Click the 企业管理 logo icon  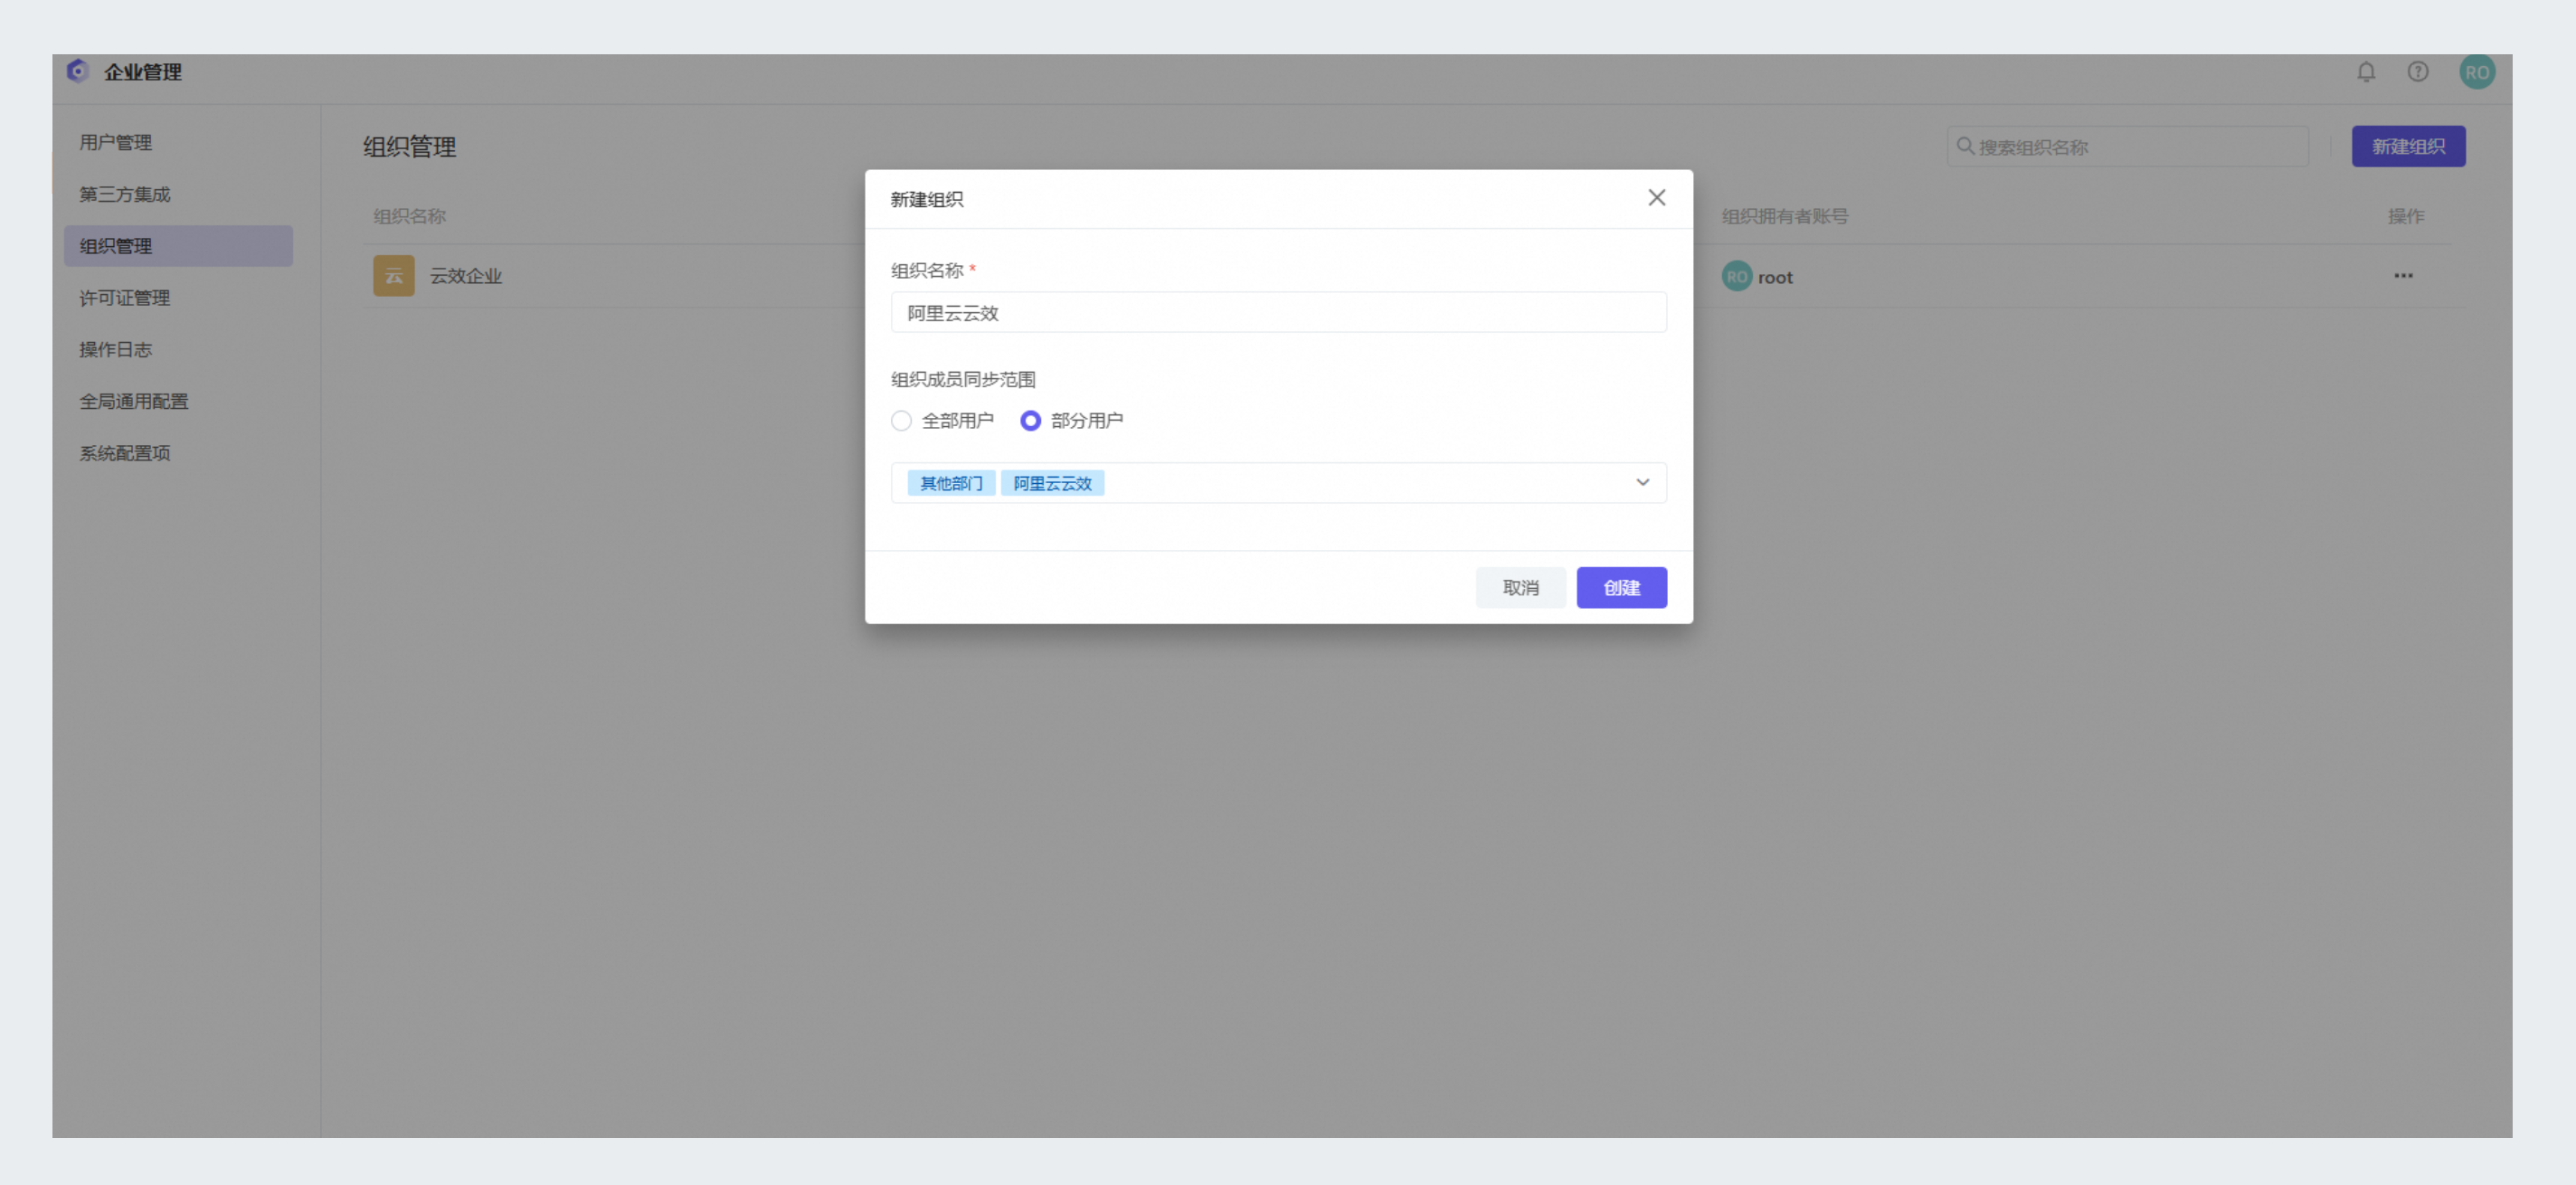coord(78,71)
